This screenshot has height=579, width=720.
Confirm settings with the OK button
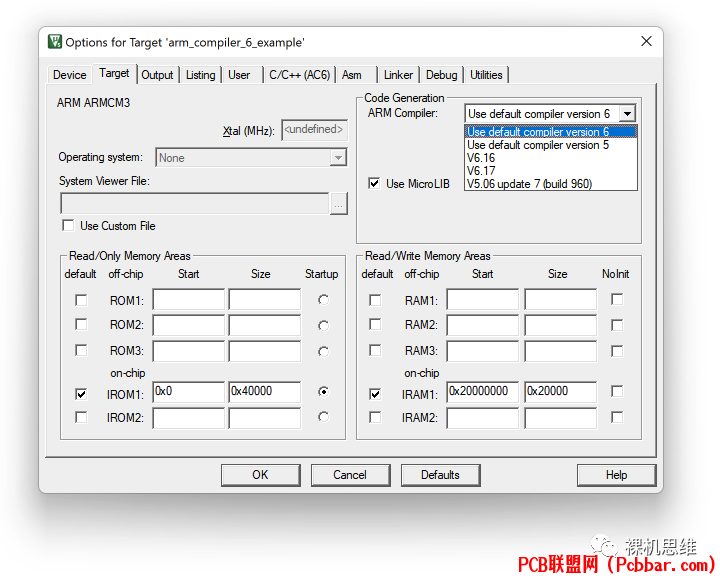(x=261, y=475)
